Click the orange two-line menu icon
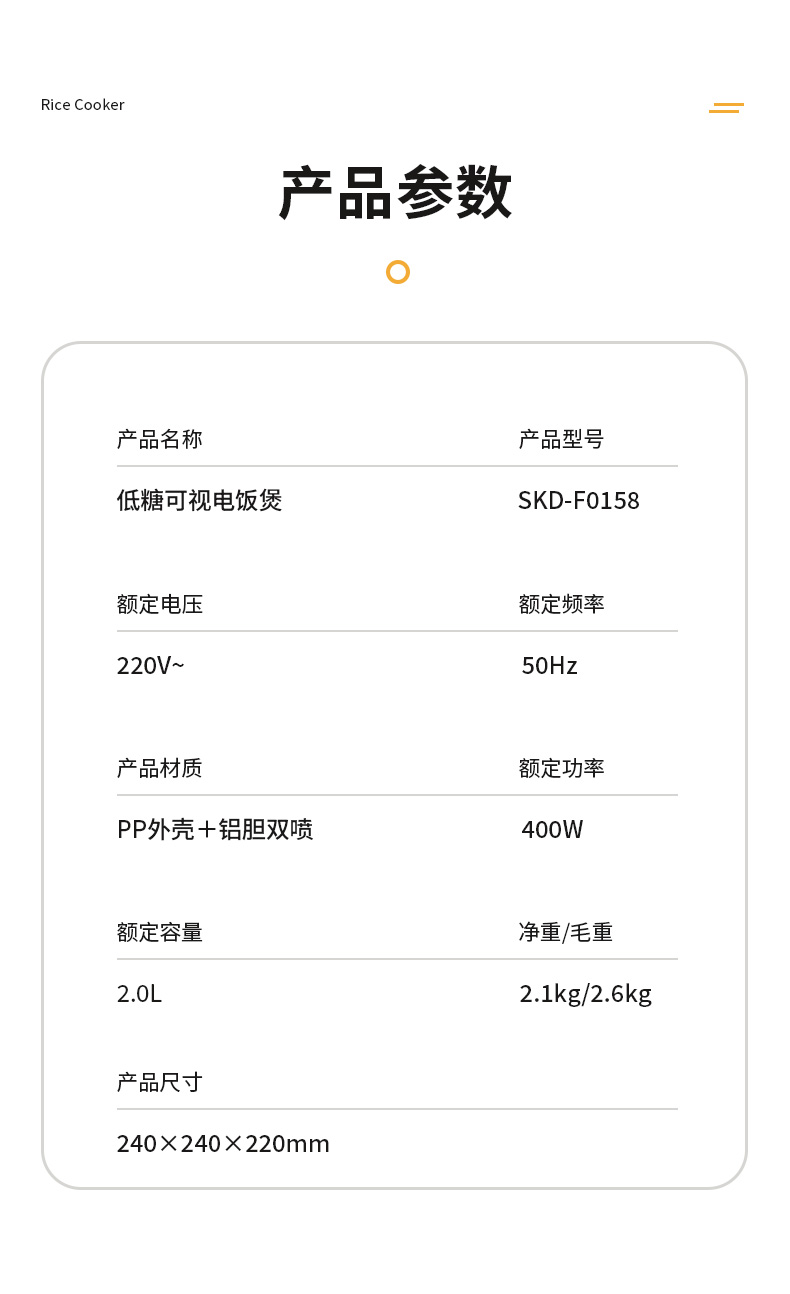 coord(726,108)
